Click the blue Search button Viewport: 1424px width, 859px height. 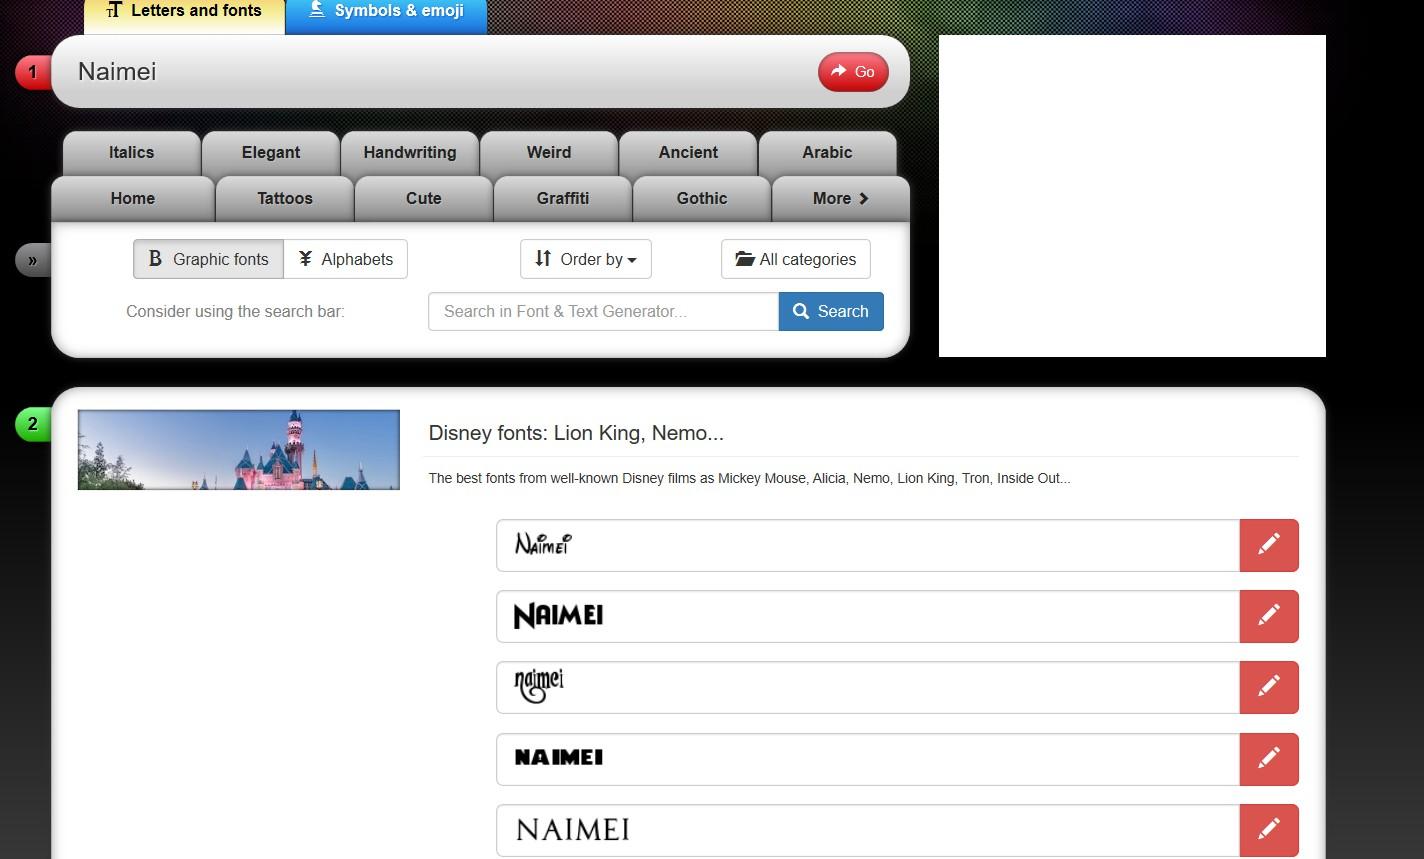pos(831,311)
